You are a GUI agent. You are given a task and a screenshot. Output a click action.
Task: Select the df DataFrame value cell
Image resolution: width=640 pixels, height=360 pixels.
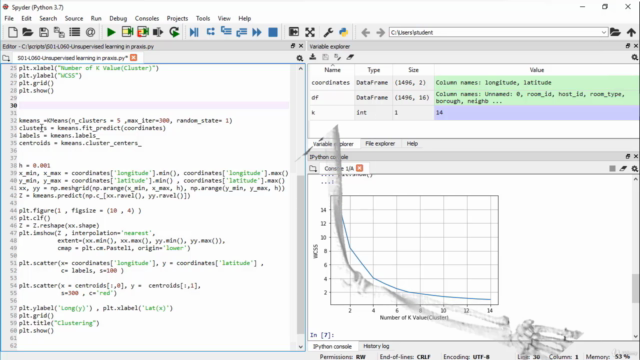[x=537, y=98]
